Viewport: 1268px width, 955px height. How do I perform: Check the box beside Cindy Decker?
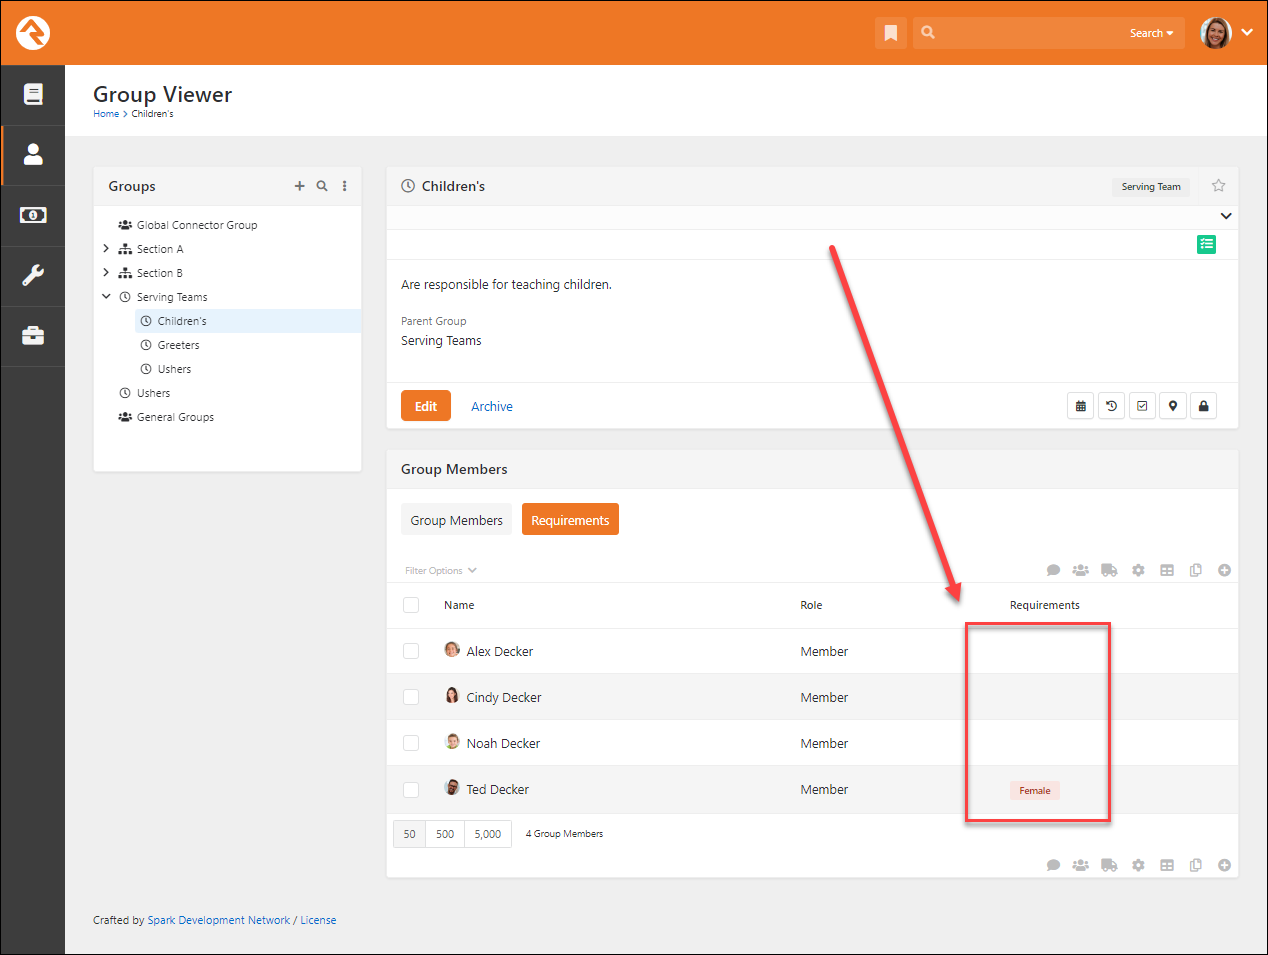tap(411, 697)
